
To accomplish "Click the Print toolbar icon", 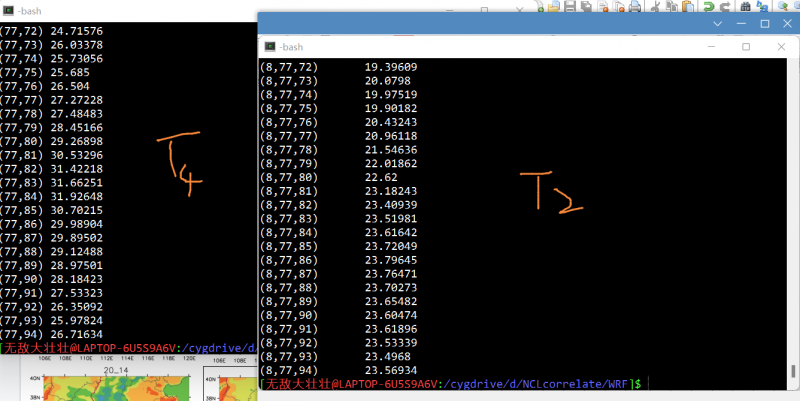I will point(634,6).
